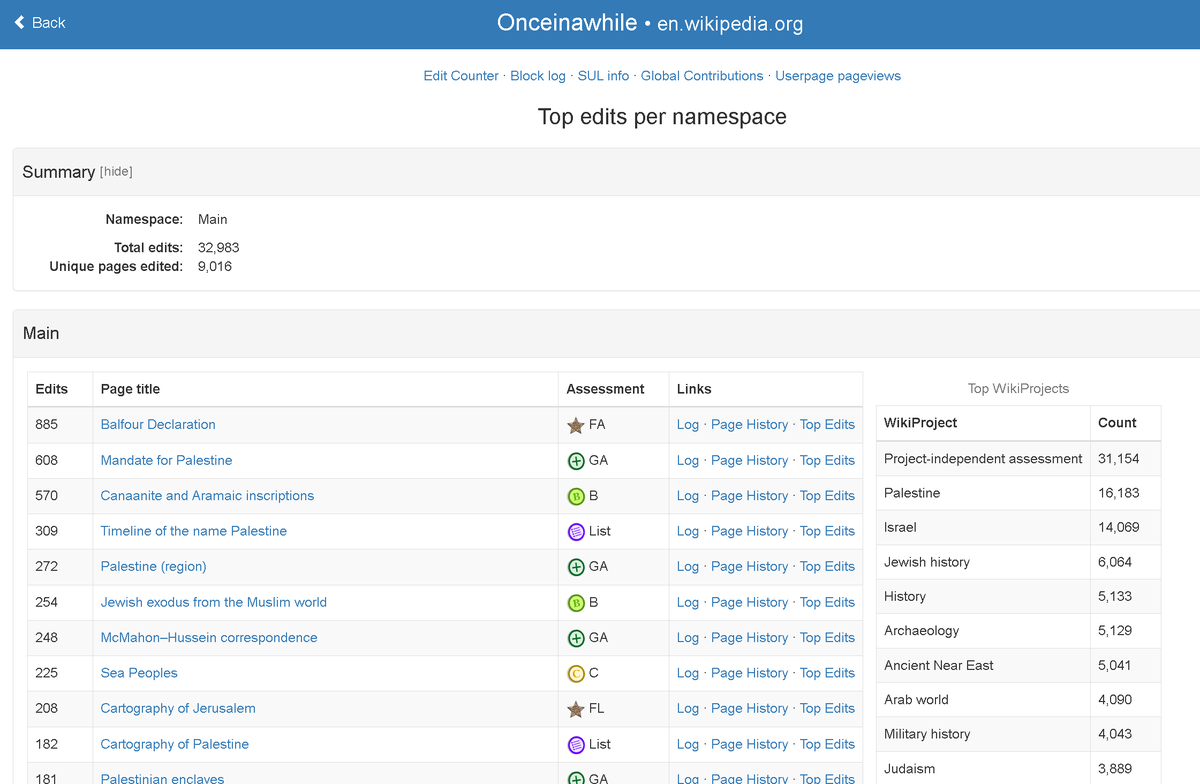Screen dimensions: 1200x784
Task: Open the Edit Counter tool
Action: (x=461, y=76)
